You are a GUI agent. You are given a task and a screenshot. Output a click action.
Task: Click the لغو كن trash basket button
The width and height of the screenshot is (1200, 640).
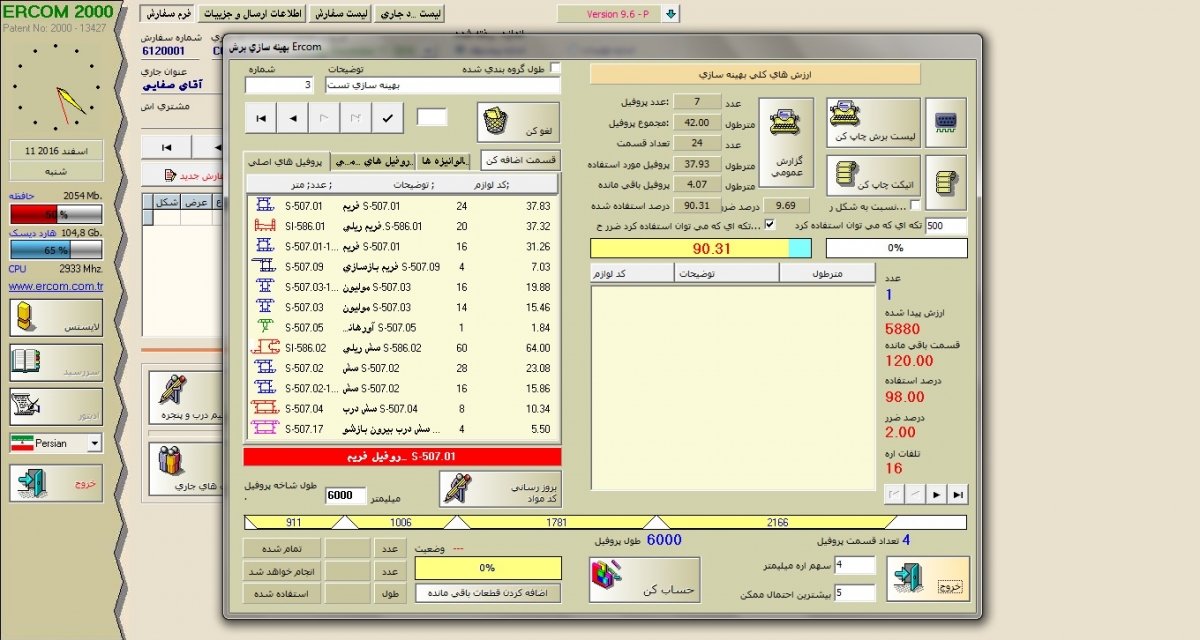coord(518,123)
